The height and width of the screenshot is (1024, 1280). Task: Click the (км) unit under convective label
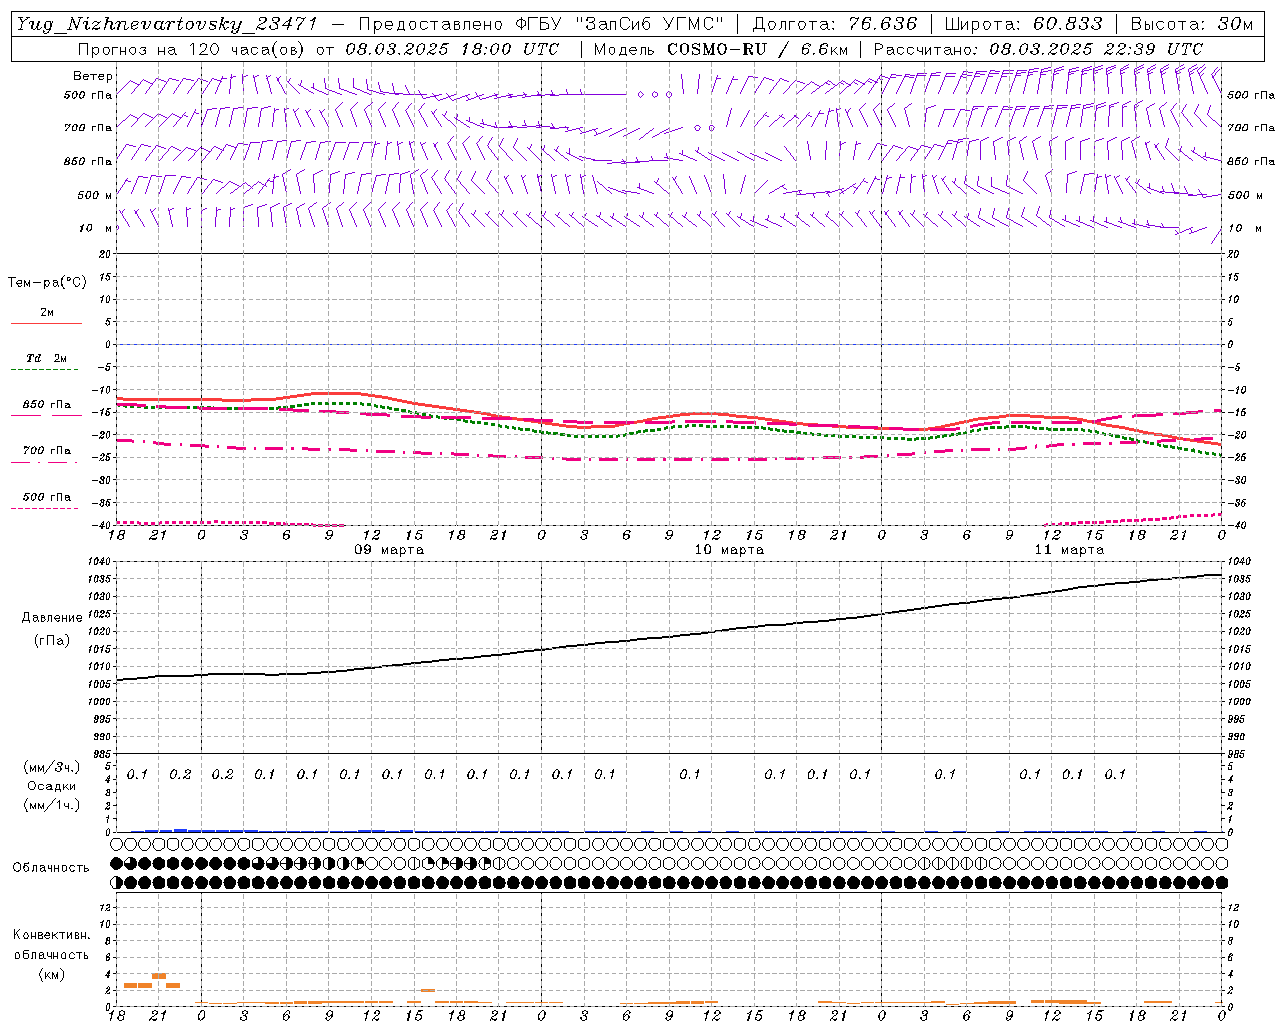click(x=52, y=974)
